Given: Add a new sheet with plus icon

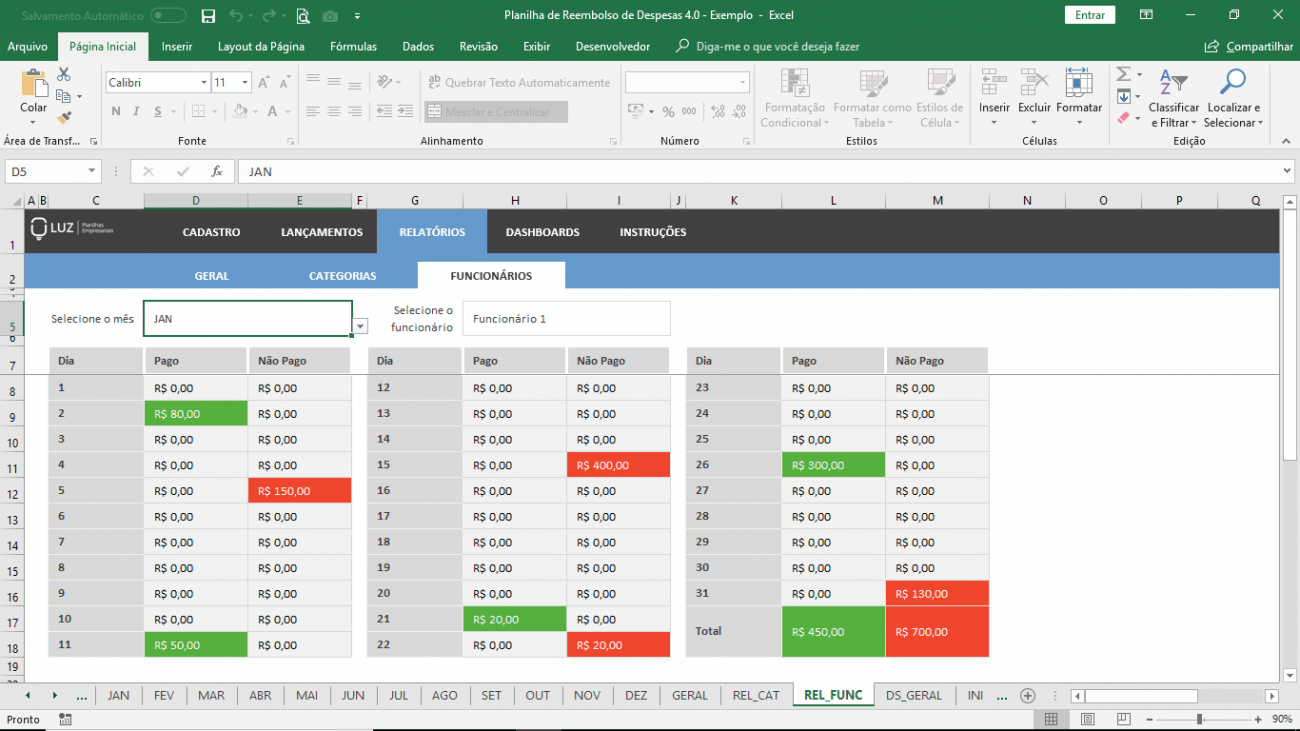Looking at the screenshot, I should click(1027, 695).
